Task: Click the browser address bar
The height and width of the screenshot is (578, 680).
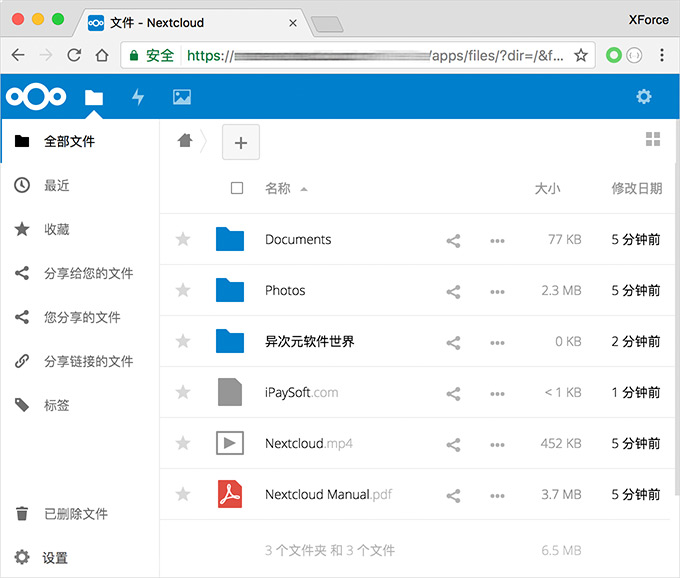Action: [x=356, y=55]
